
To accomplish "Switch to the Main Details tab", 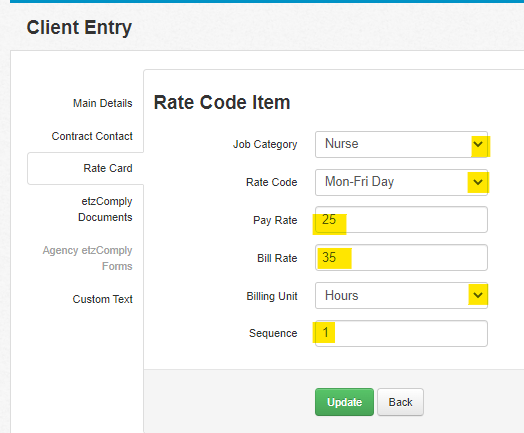I will pyautogui.click(x=103, y=103).
